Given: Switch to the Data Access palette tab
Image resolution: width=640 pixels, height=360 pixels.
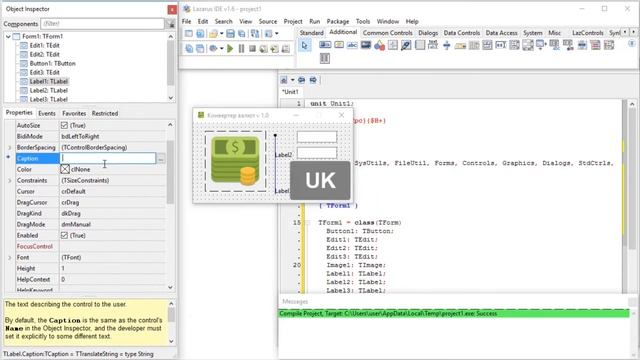Looking at the screenshot, I should [501, 33].
